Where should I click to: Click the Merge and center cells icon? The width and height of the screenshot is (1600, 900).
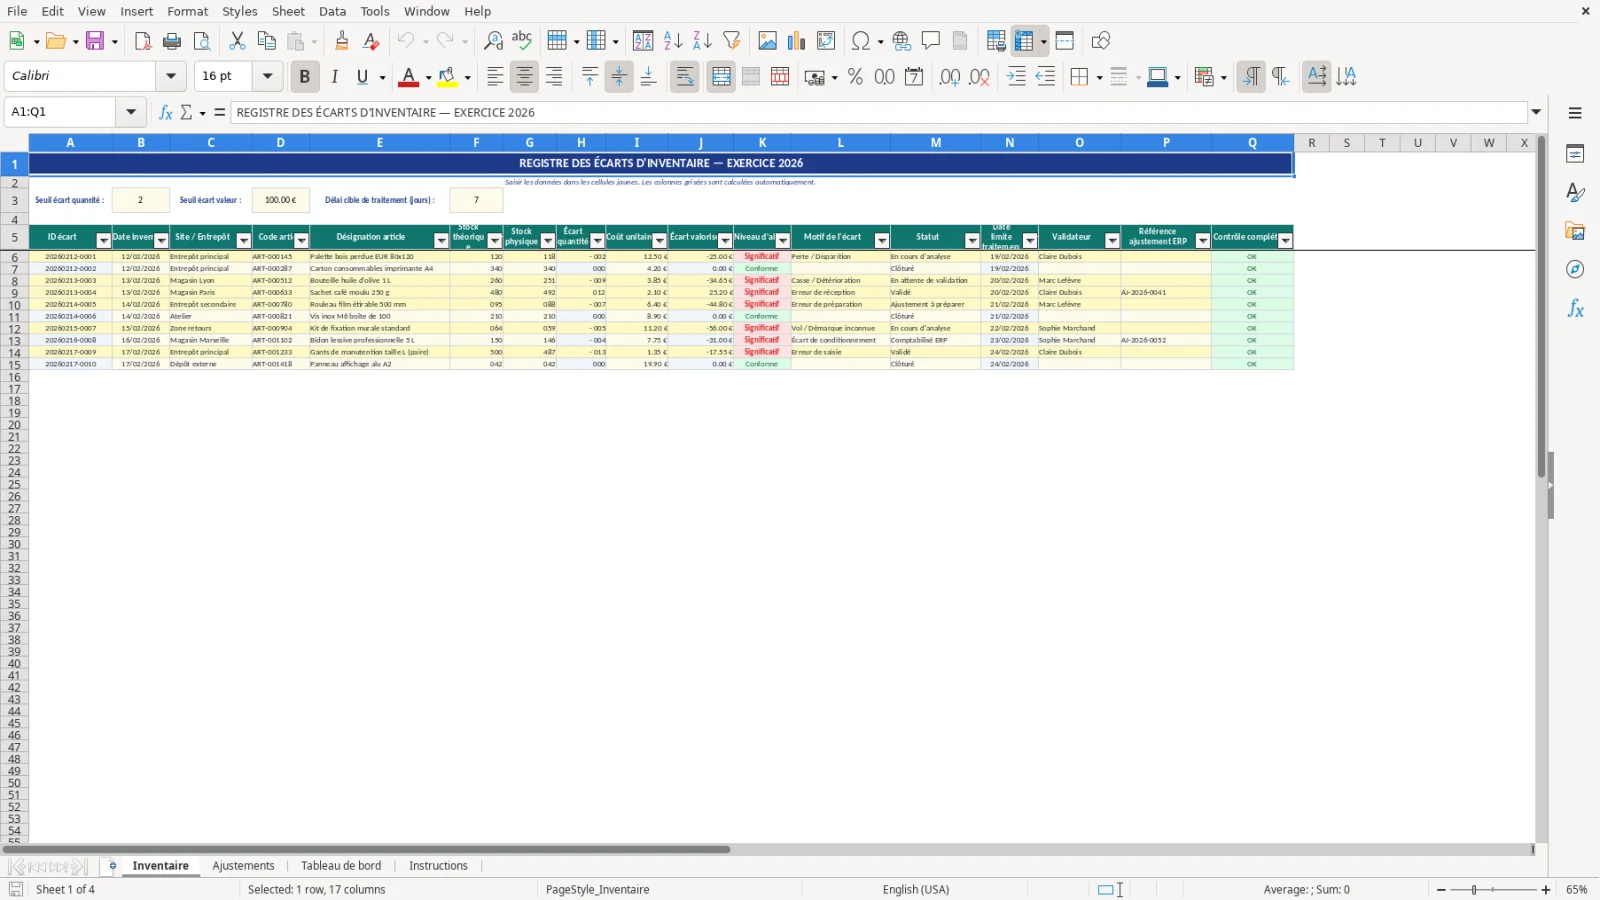(721, 77)
